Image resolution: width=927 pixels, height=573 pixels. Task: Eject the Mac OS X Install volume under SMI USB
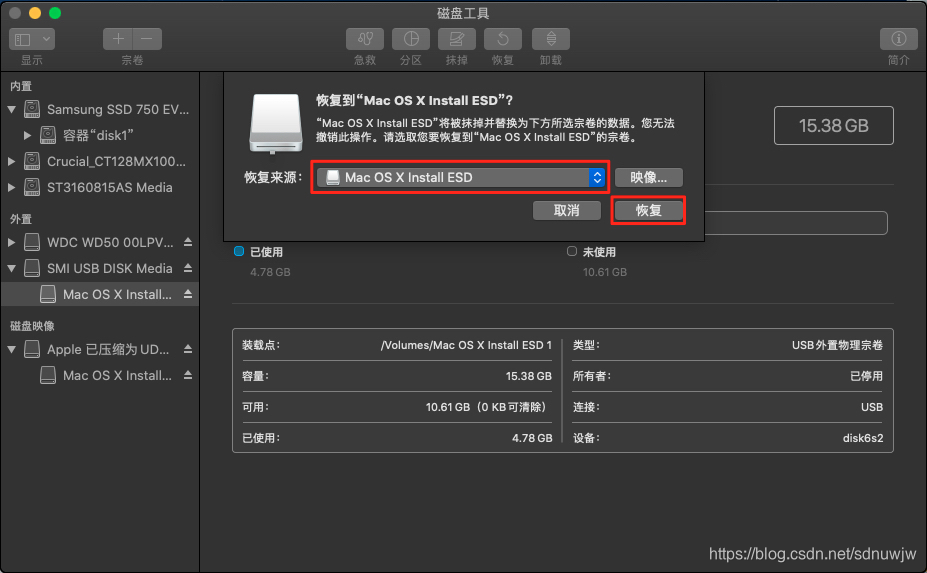tap(188, 294)
